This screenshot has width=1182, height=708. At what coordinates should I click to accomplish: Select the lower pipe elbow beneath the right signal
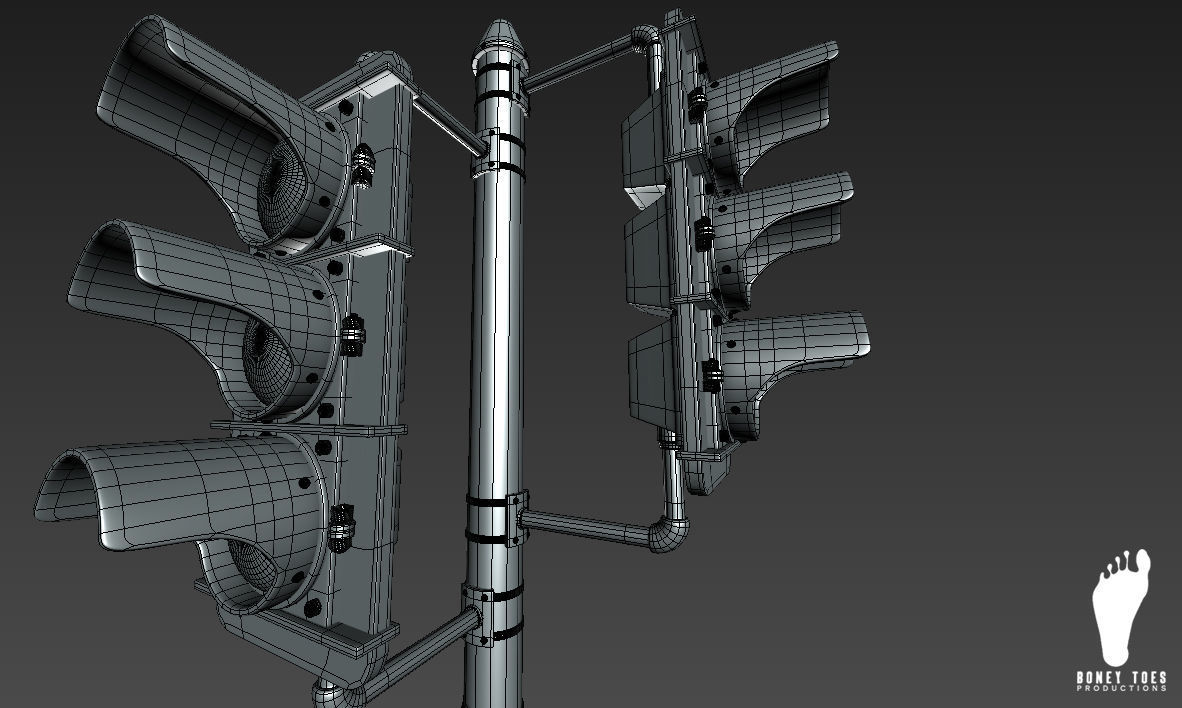[x=669, y=534]
